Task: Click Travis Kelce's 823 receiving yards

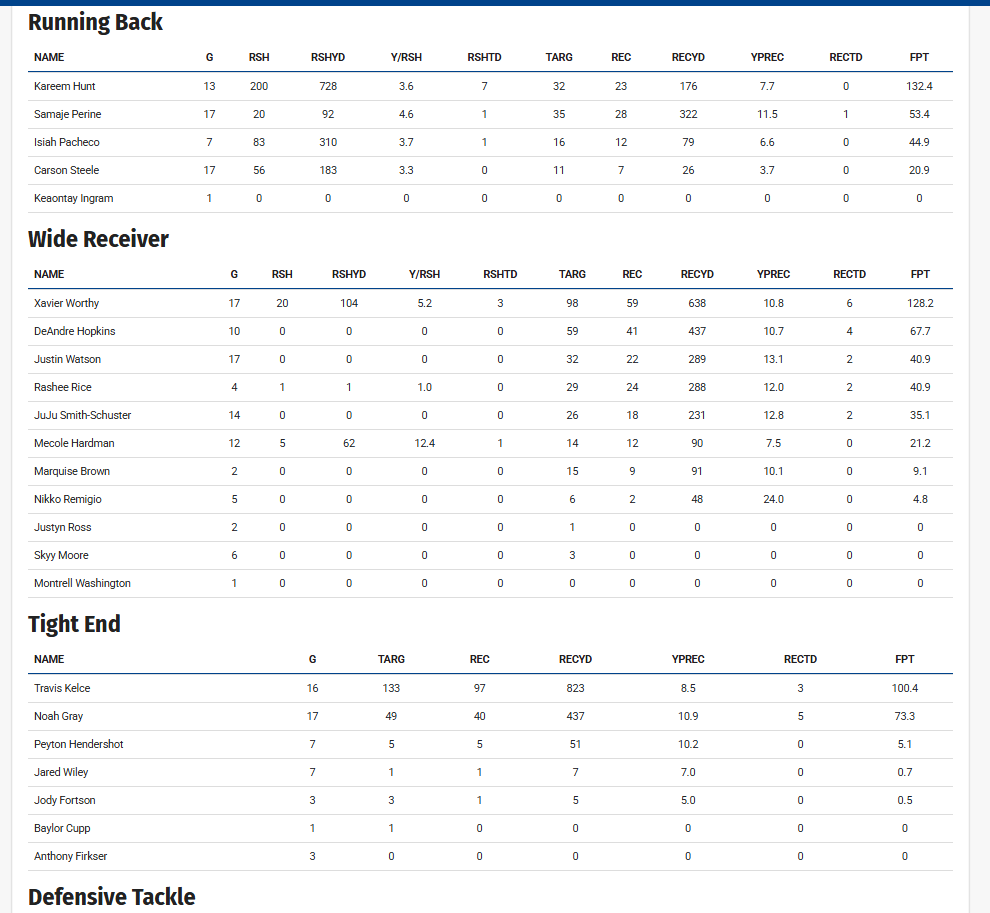Action: coord(575,688)
